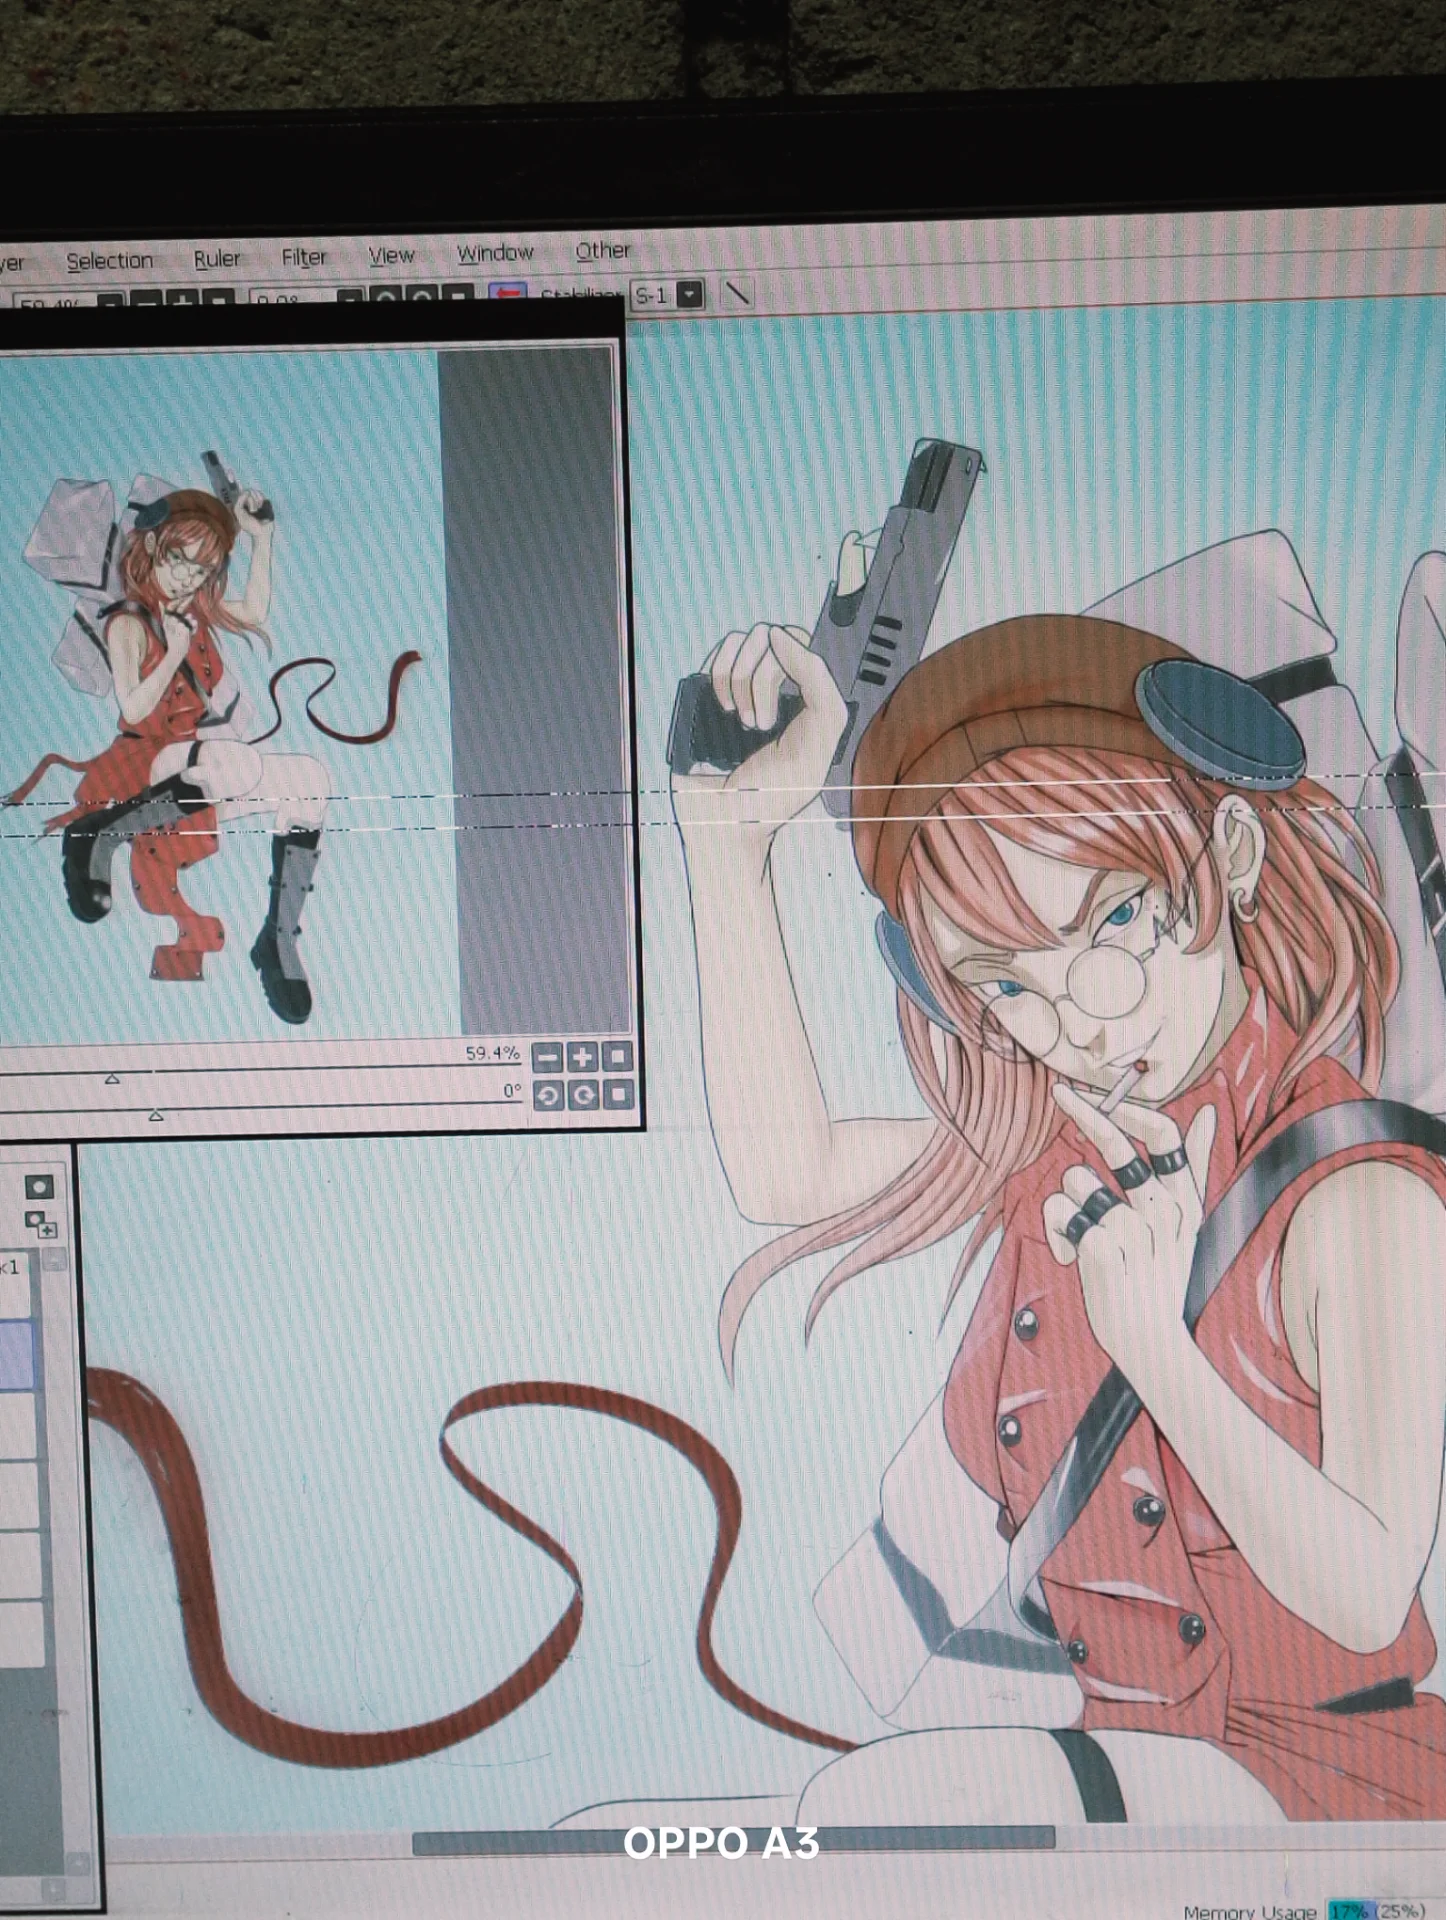Open the Filter menu
The width and height of the screenshot is (1446, 1920).
coord(303,258)
